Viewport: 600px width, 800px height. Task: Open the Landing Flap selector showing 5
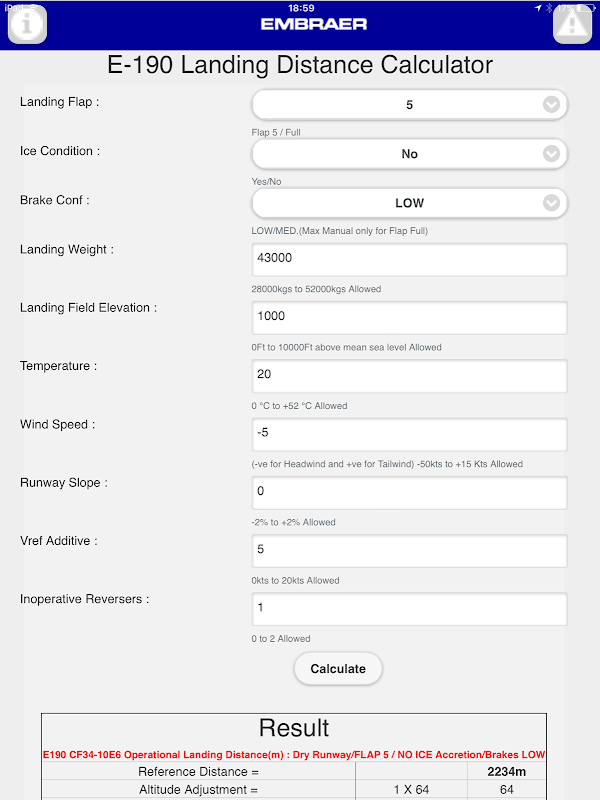pyautogui.click(x=409, y=105)
